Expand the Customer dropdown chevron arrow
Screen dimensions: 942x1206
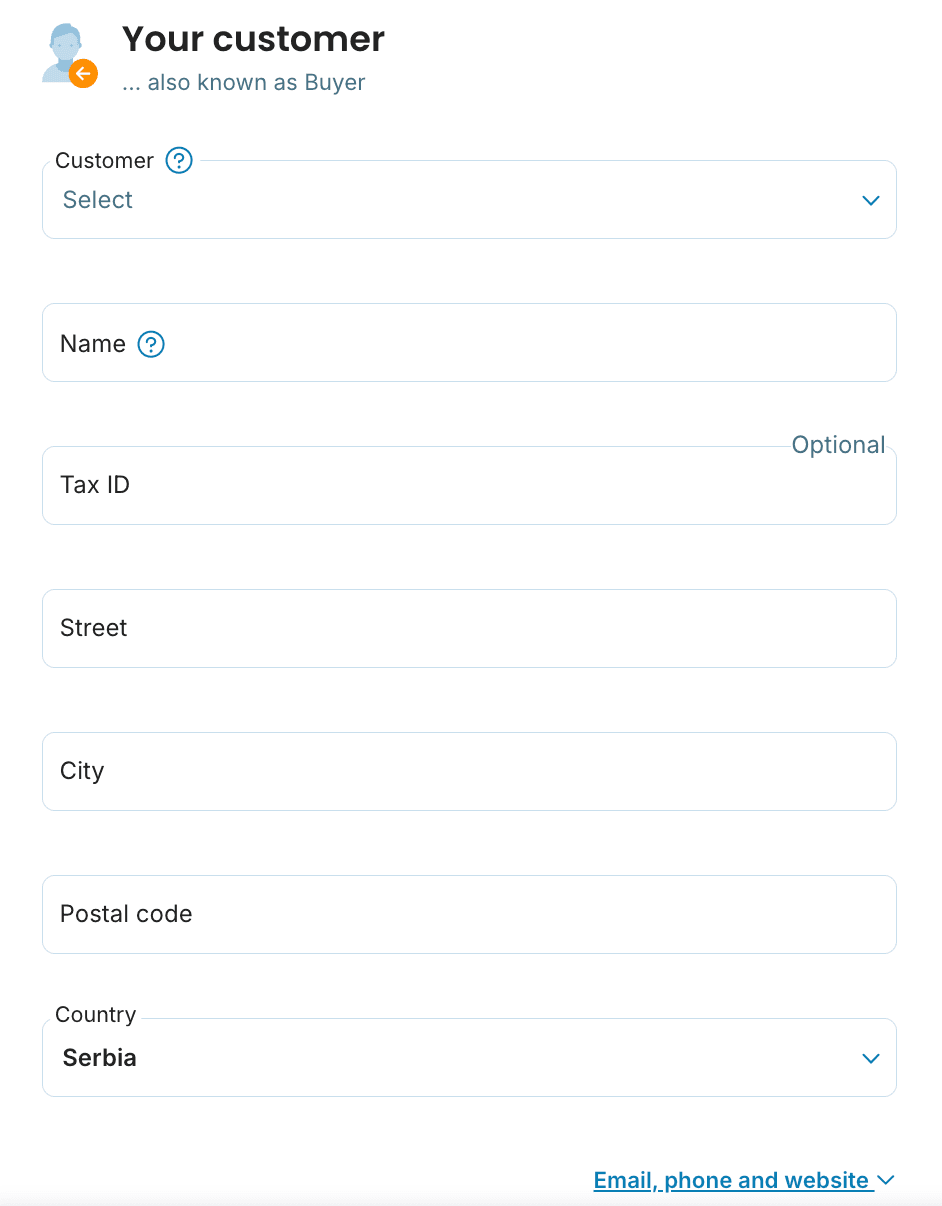coord(870,200)
